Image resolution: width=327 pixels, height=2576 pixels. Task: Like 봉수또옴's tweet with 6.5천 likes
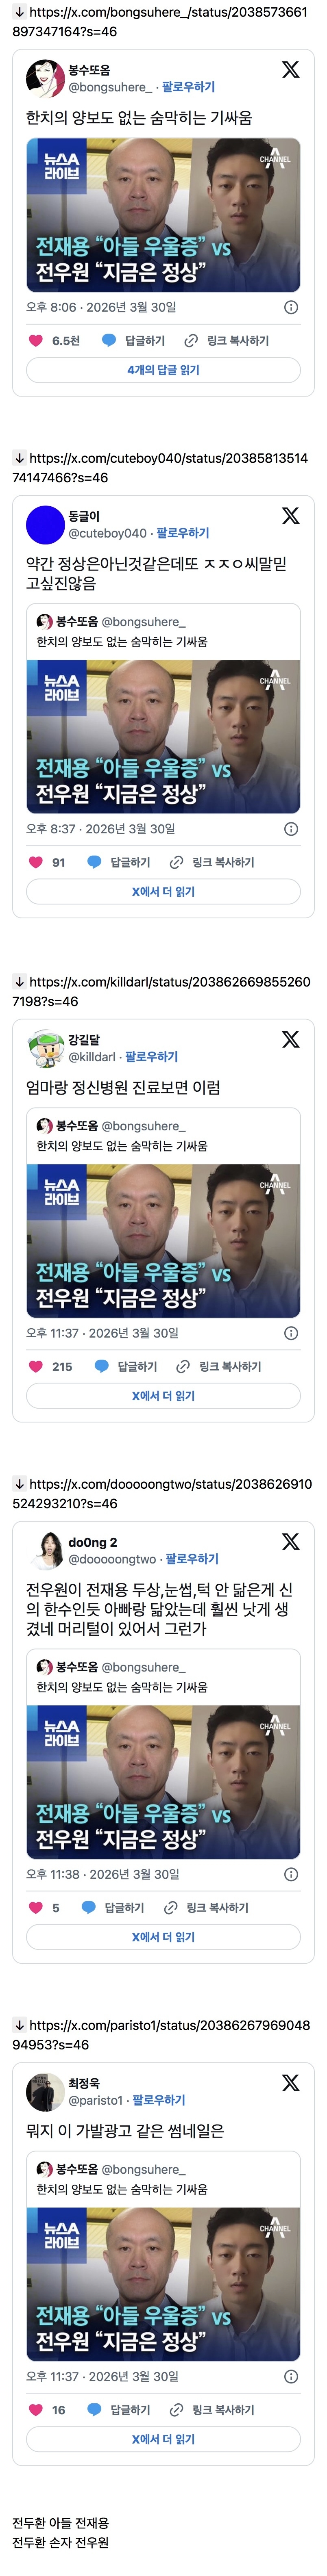coord(36,341)
